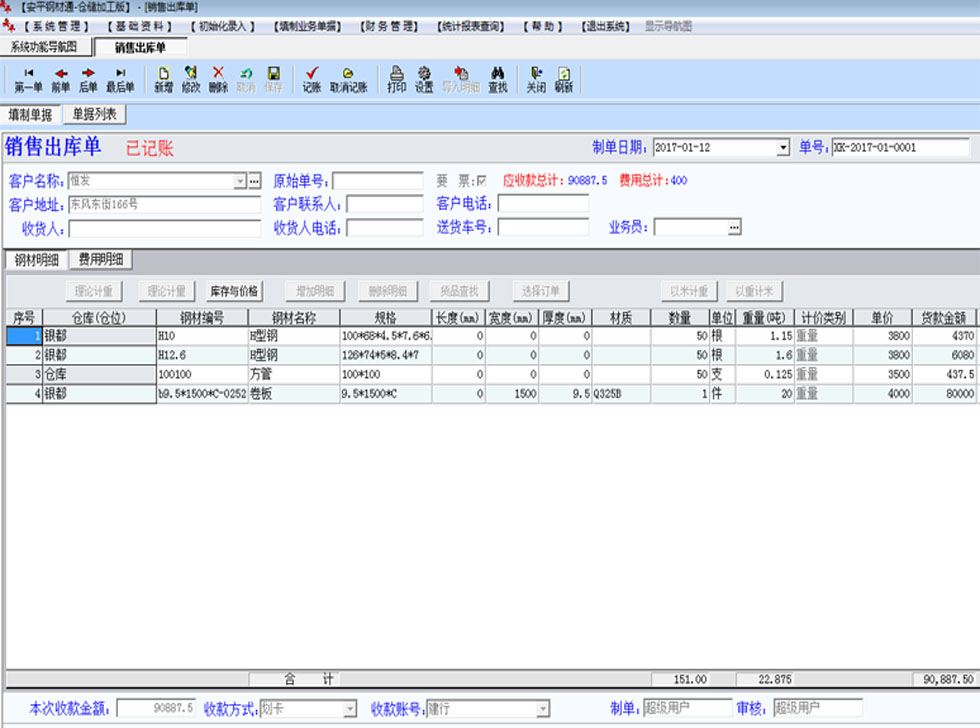The width and height of the screenshot is (980, 728).
Task: Click the ellipsis button beside 客户名称
Action: [x=254, y=181]
